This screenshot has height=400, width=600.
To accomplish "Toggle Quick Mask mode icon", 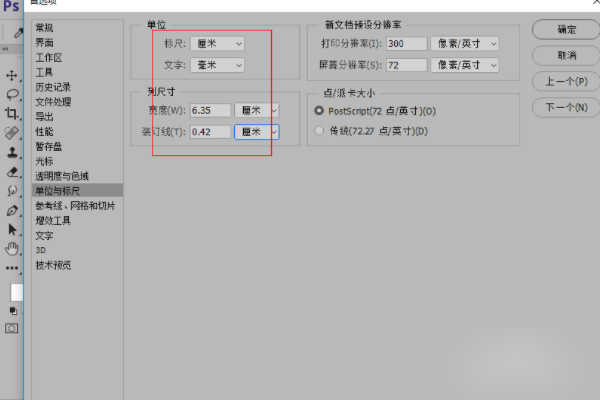I will click(11, 328).
